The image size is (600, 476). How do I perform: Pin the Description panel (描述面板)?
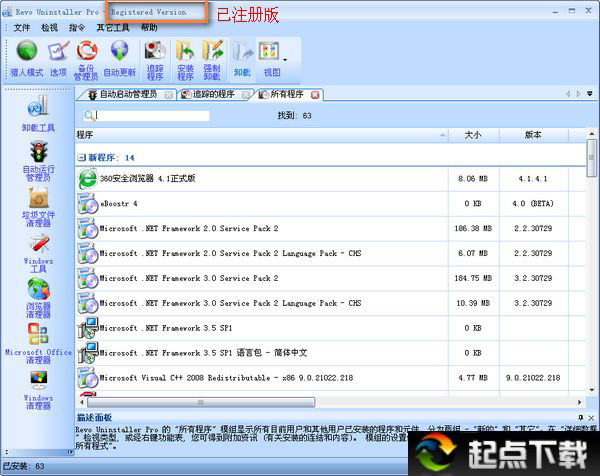[581, 417]
